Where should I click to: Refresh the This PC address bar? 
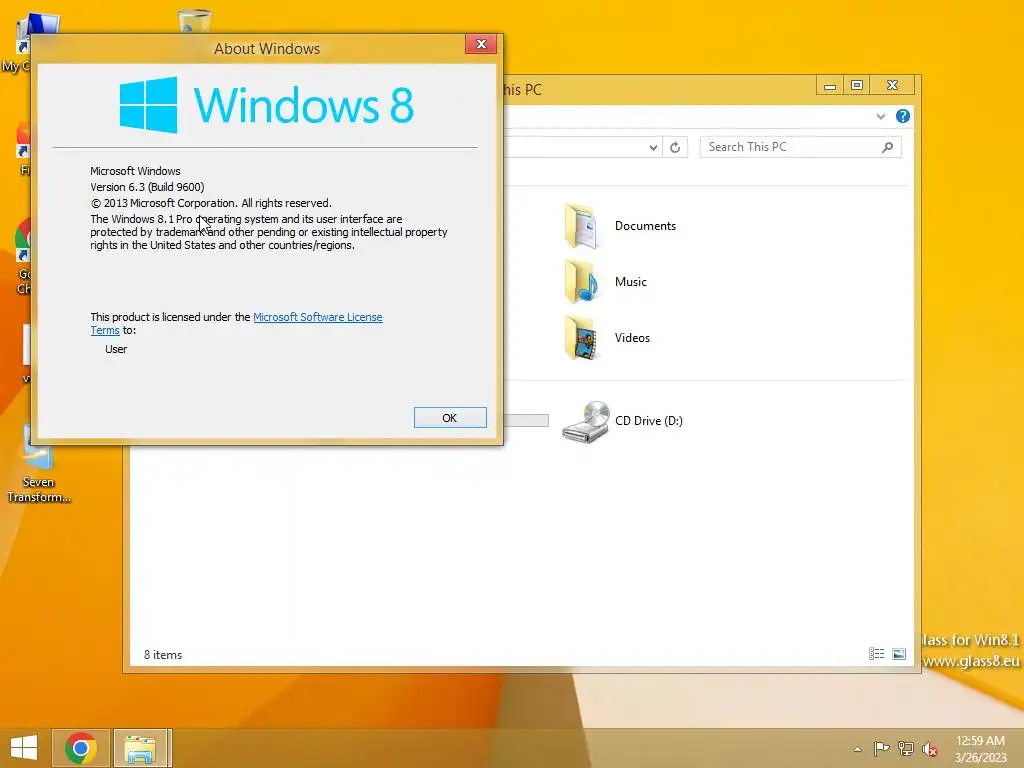(675, 148)
